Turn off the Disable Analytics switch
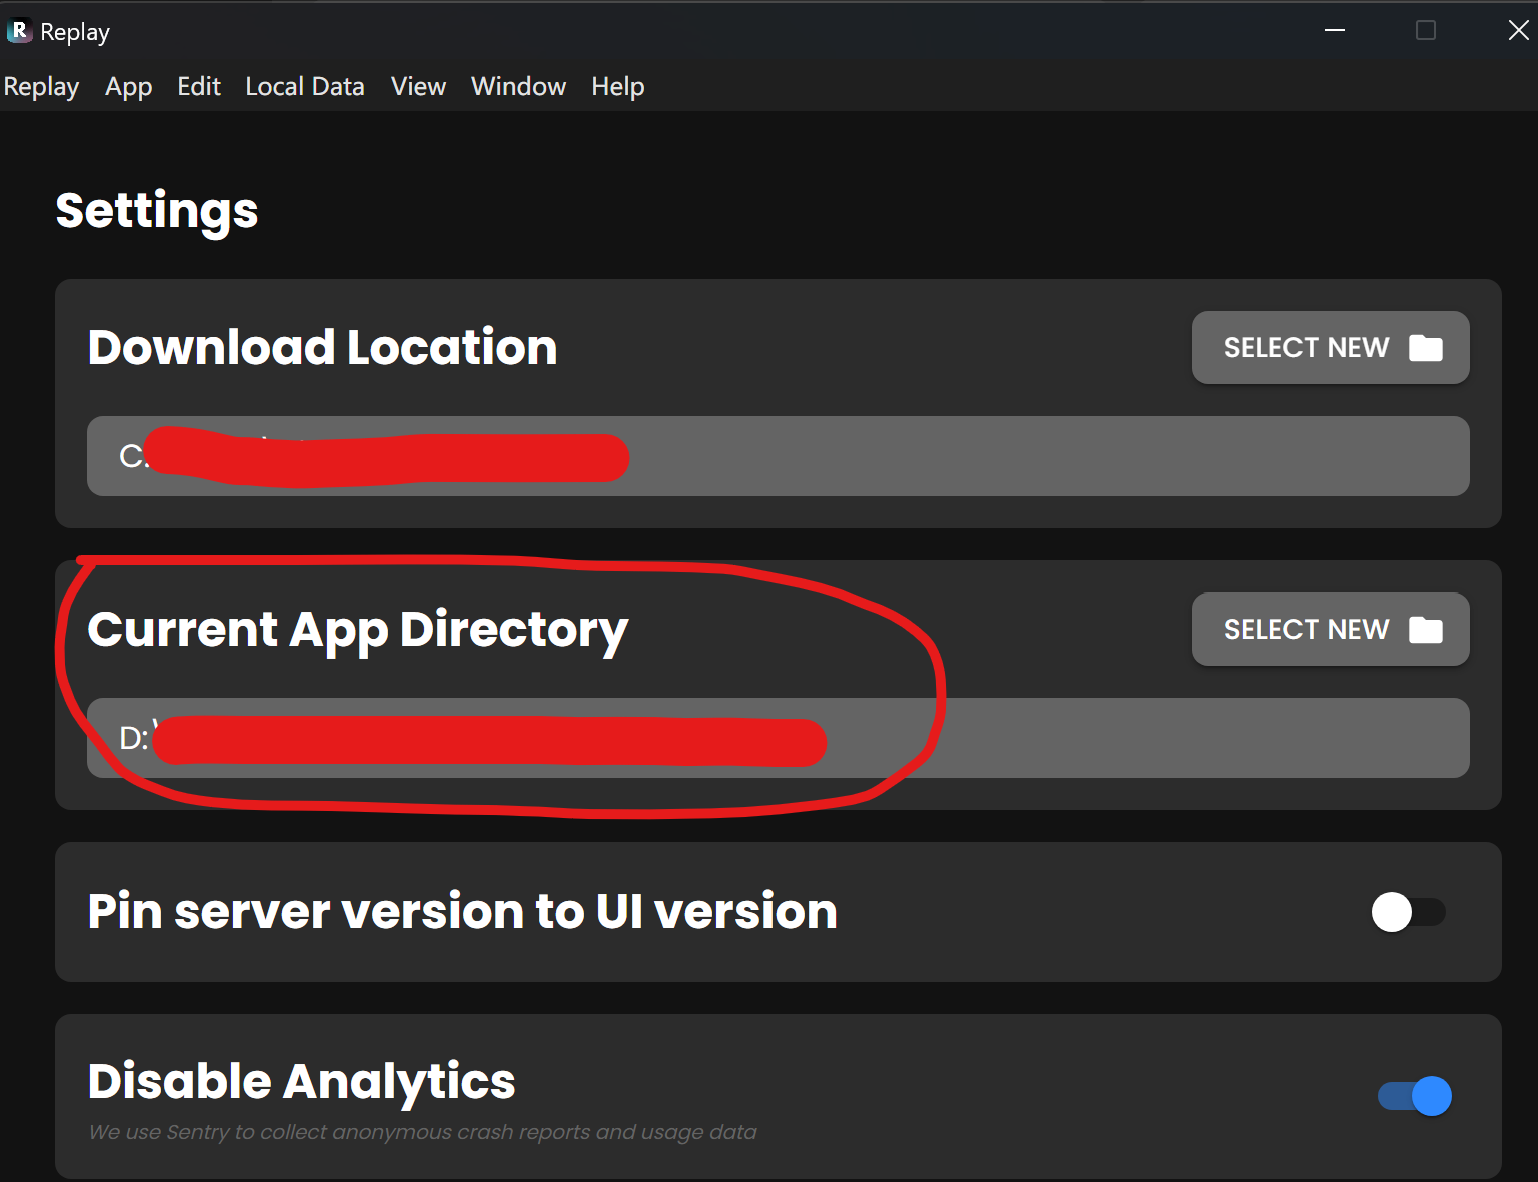This screenshot has height=1182, width=1538. 1415,1096
